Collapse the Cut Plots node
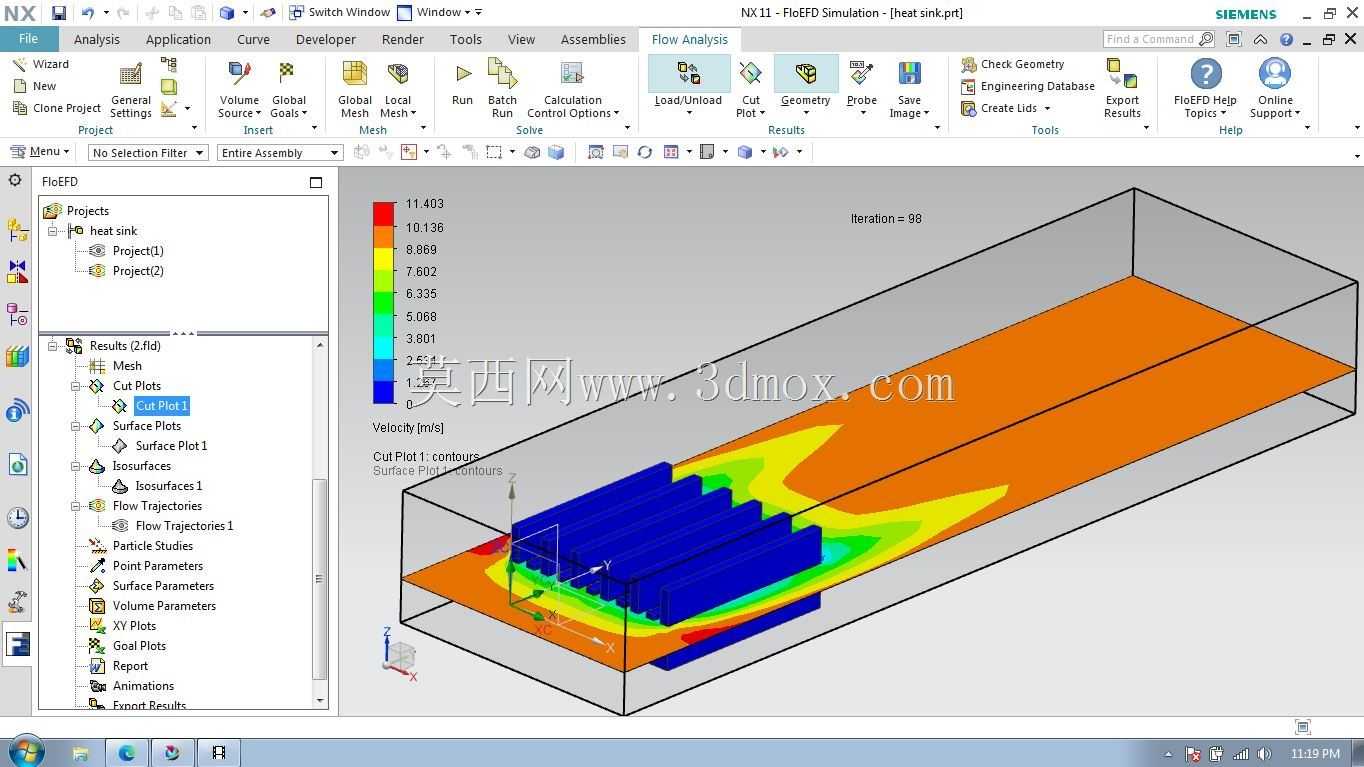 (x=76, y=386)
